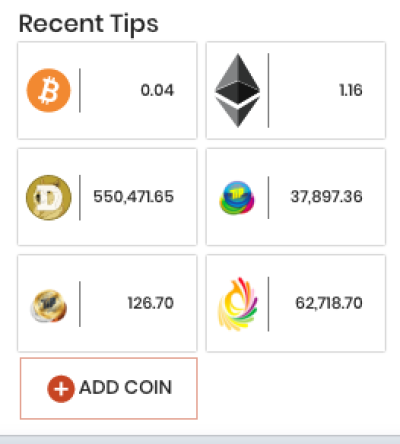Screen dimensions: 400x444
Task: Select the 0.04 Bitcoin tip amount
Action: (157, 90)
